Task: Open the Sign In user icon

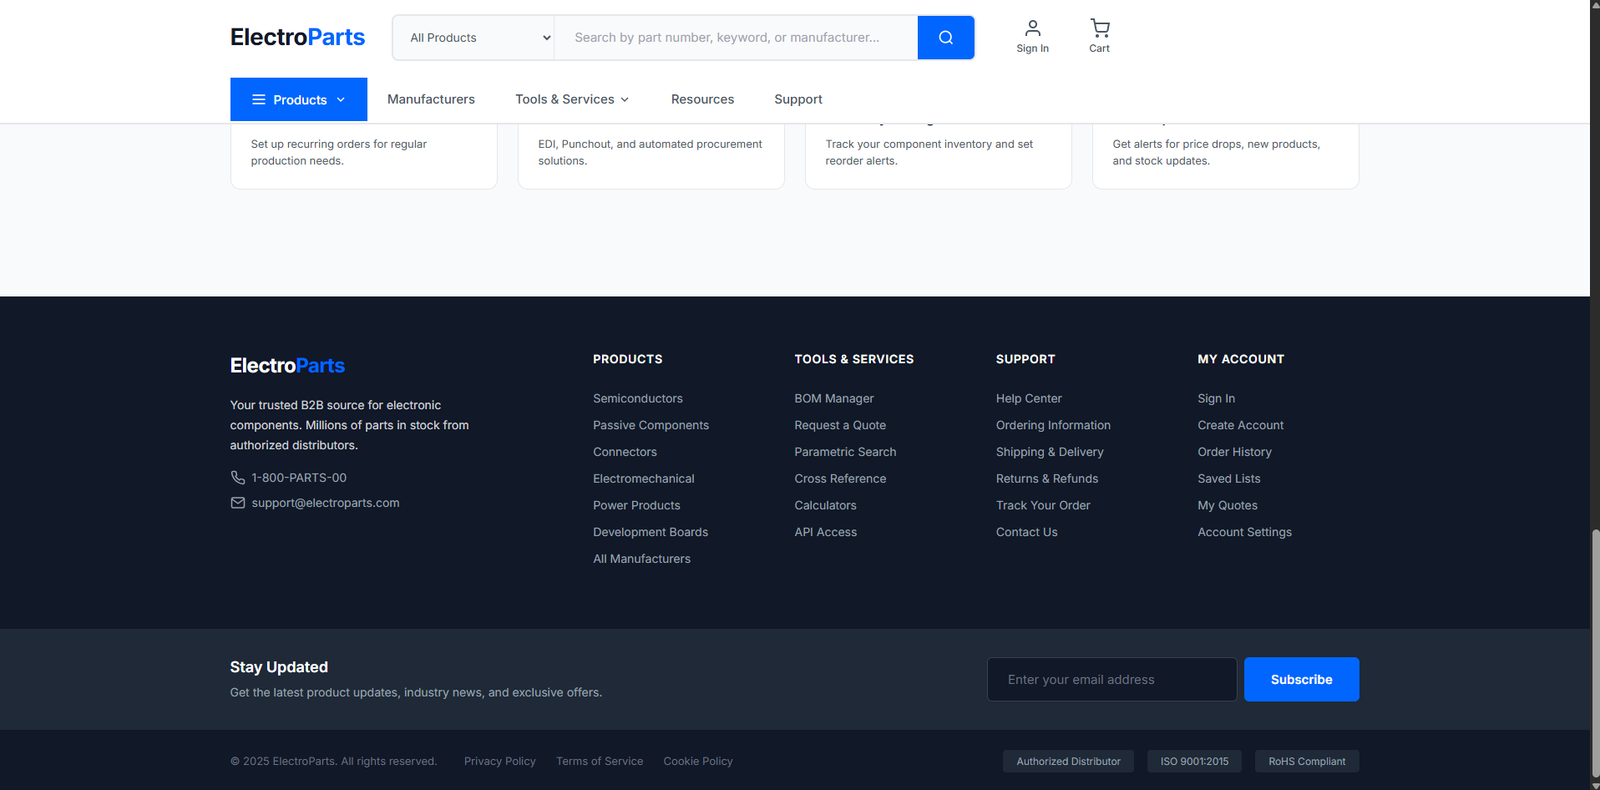Action: [x=1032, y=28]
